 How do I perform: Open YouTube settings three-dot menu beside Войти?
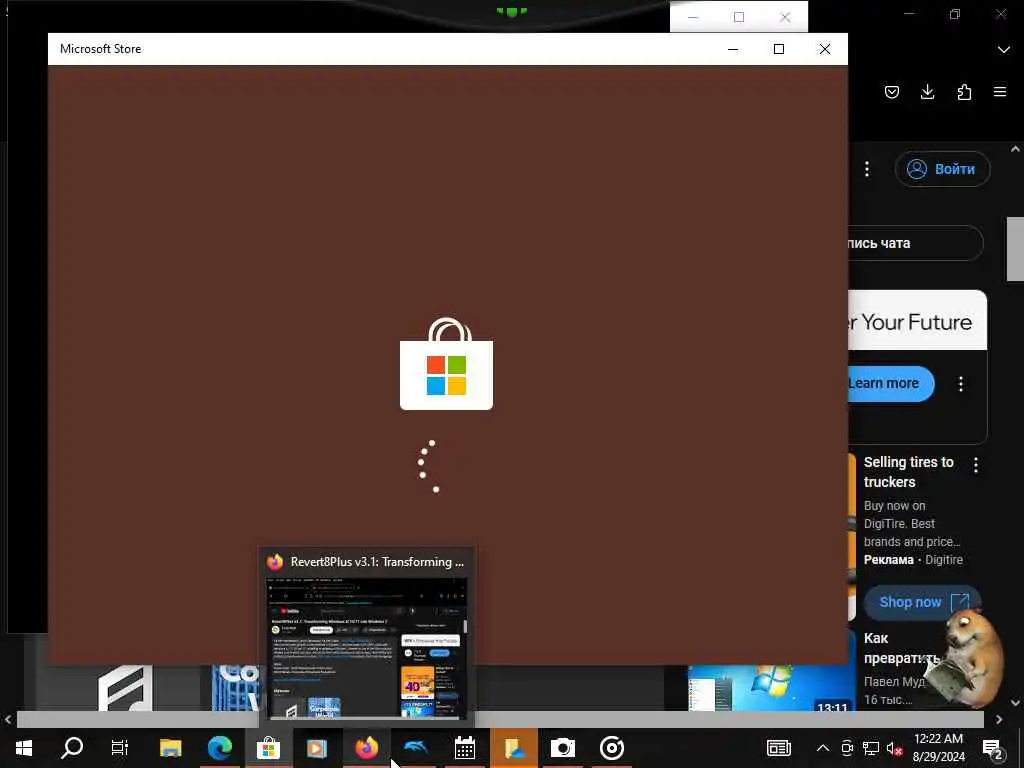click(867, 169)
